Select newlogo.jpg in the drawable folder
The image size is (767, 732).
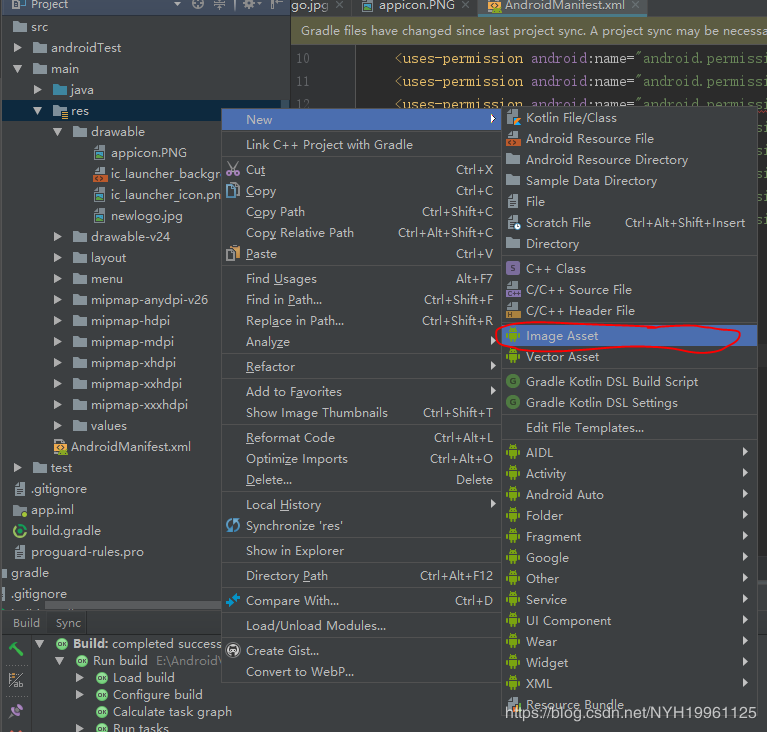click(x=146, y=216)
